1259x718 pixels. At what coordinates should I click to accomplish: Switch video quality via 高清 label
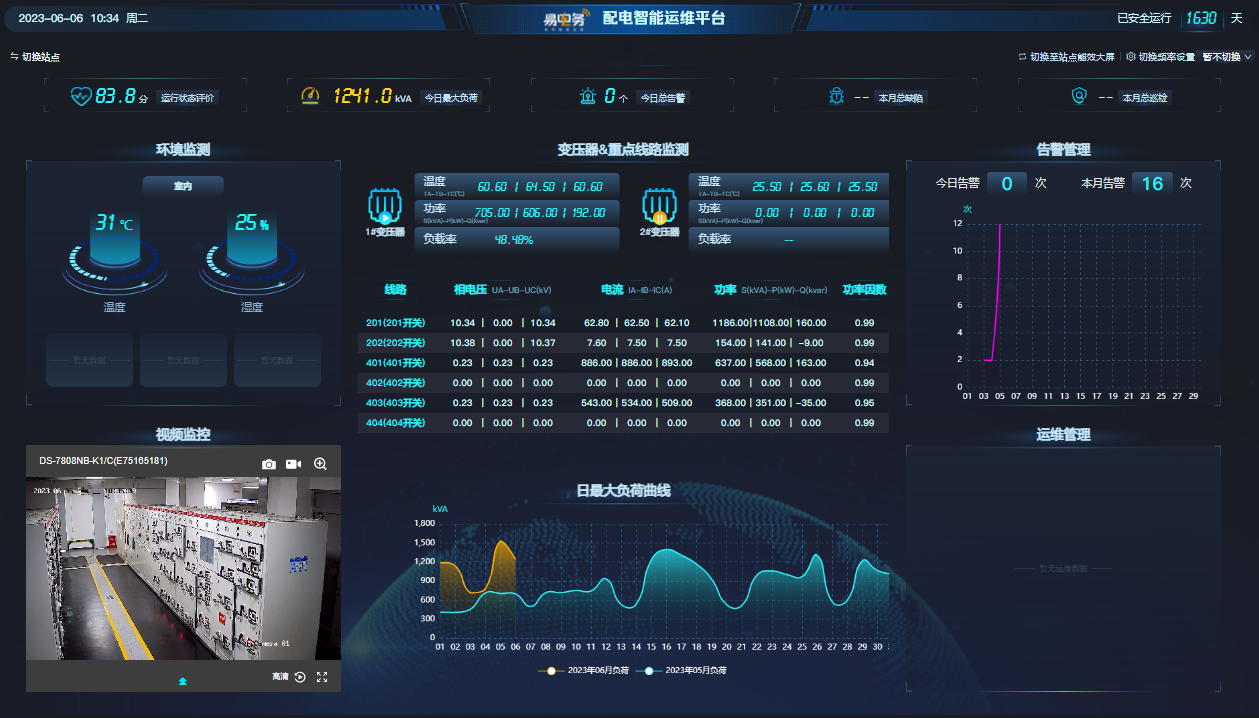pyautogui.click(x=280, y=677)
